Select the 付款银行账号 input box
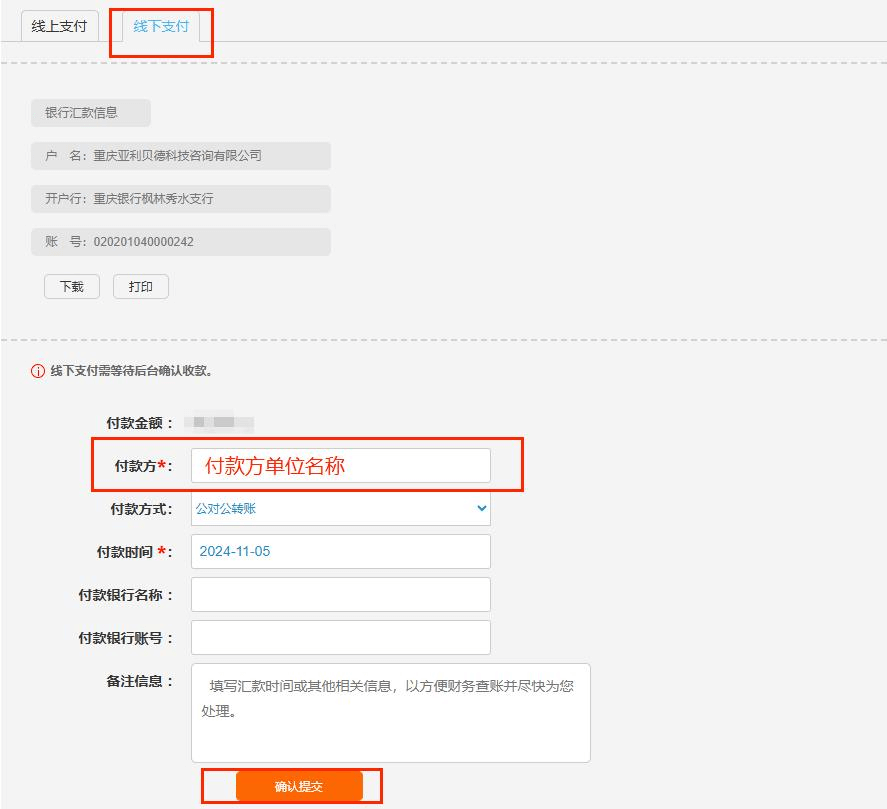The image size is (887, 809). click(x=340, y=637)
